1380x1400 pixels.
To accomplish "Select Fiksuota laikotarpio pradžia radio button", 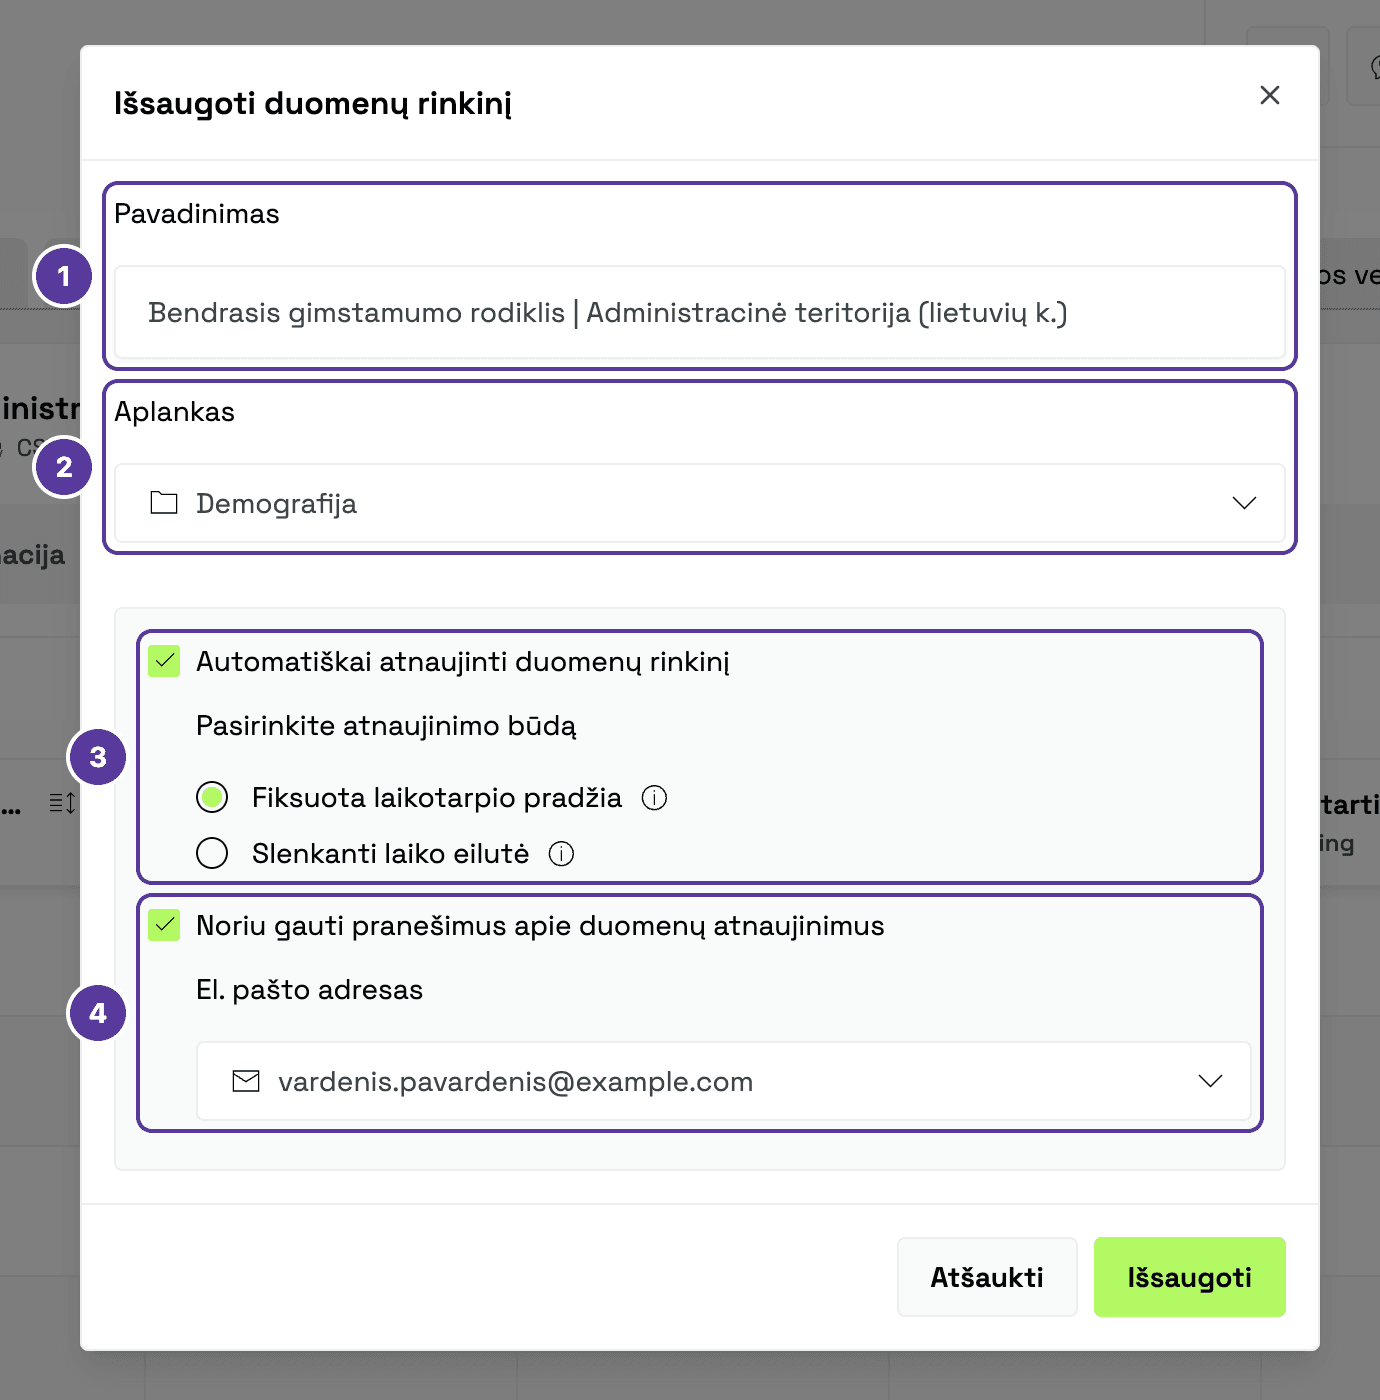I will click(x=212, y=797).
